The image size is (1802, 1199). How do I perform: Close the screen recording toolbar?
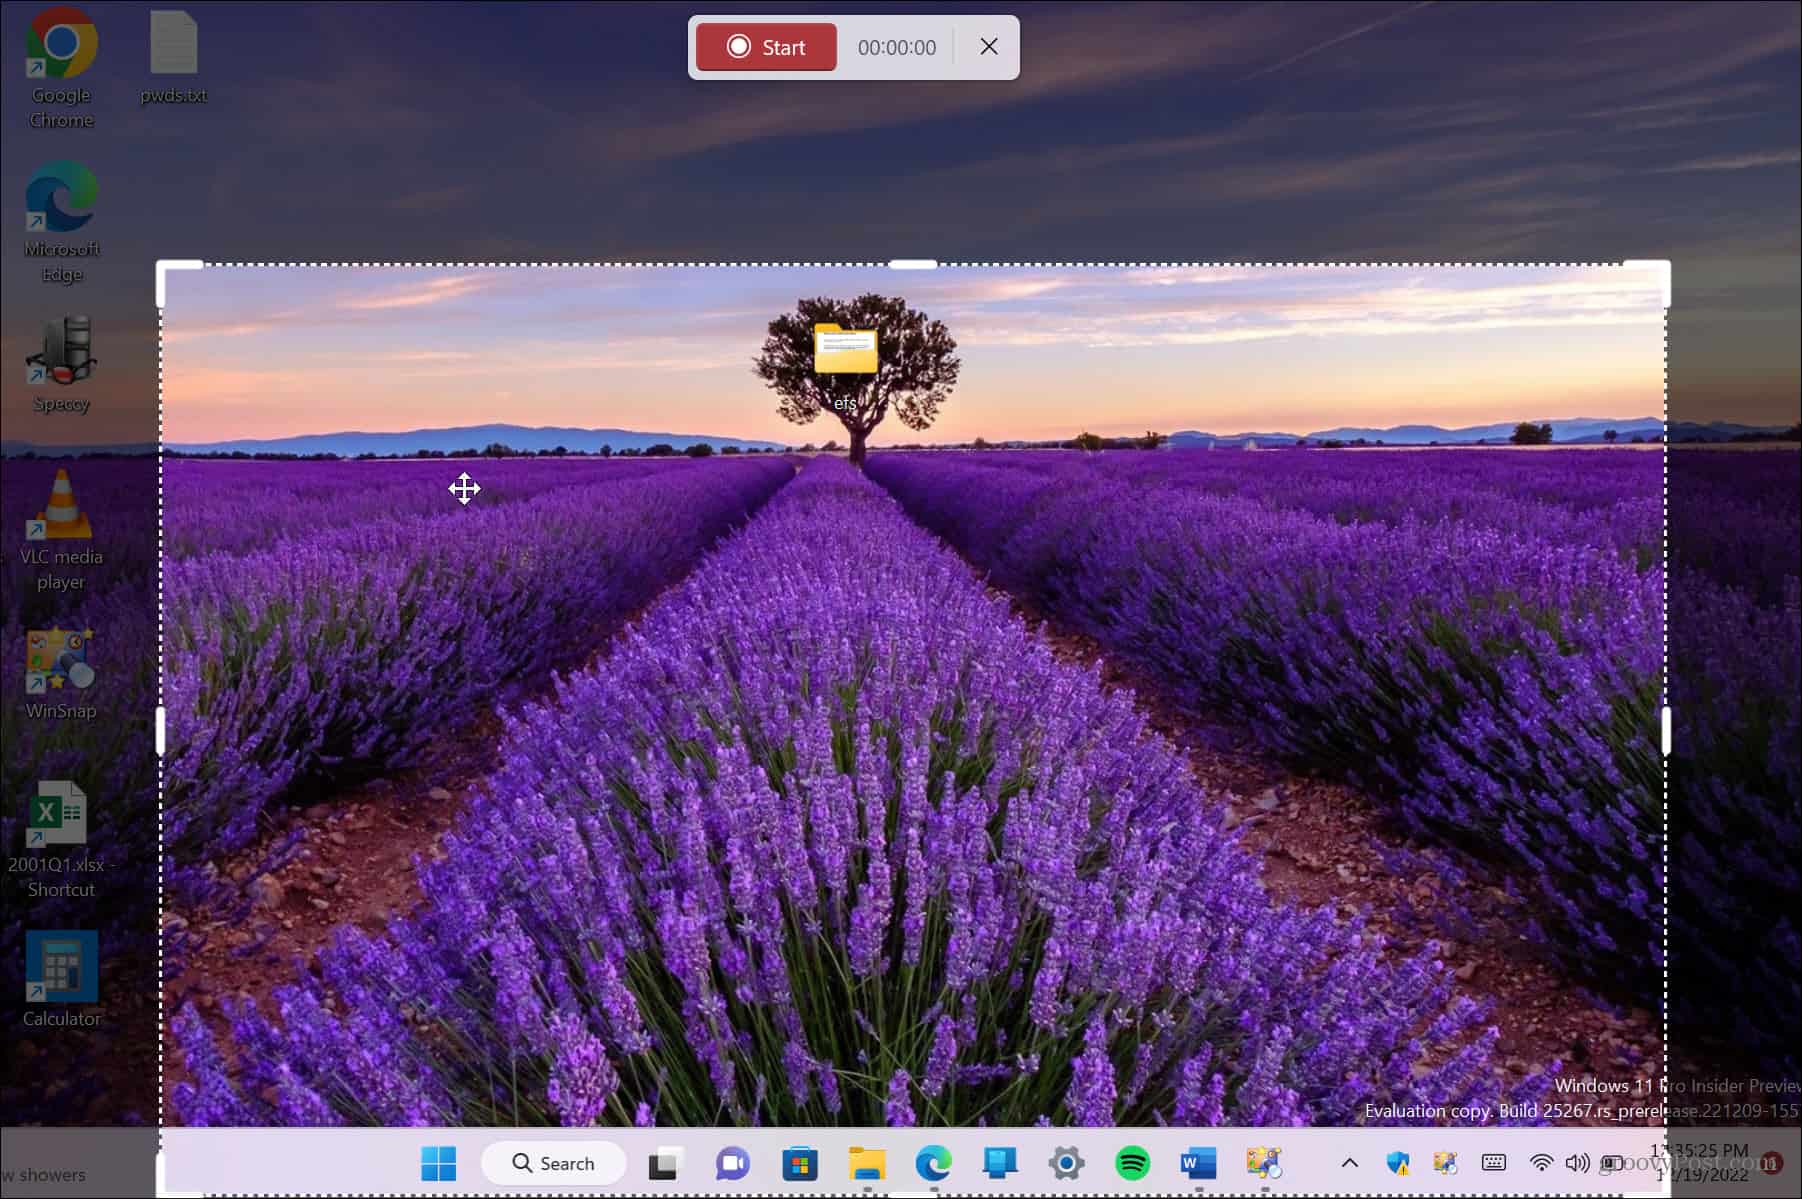(988, 47)
